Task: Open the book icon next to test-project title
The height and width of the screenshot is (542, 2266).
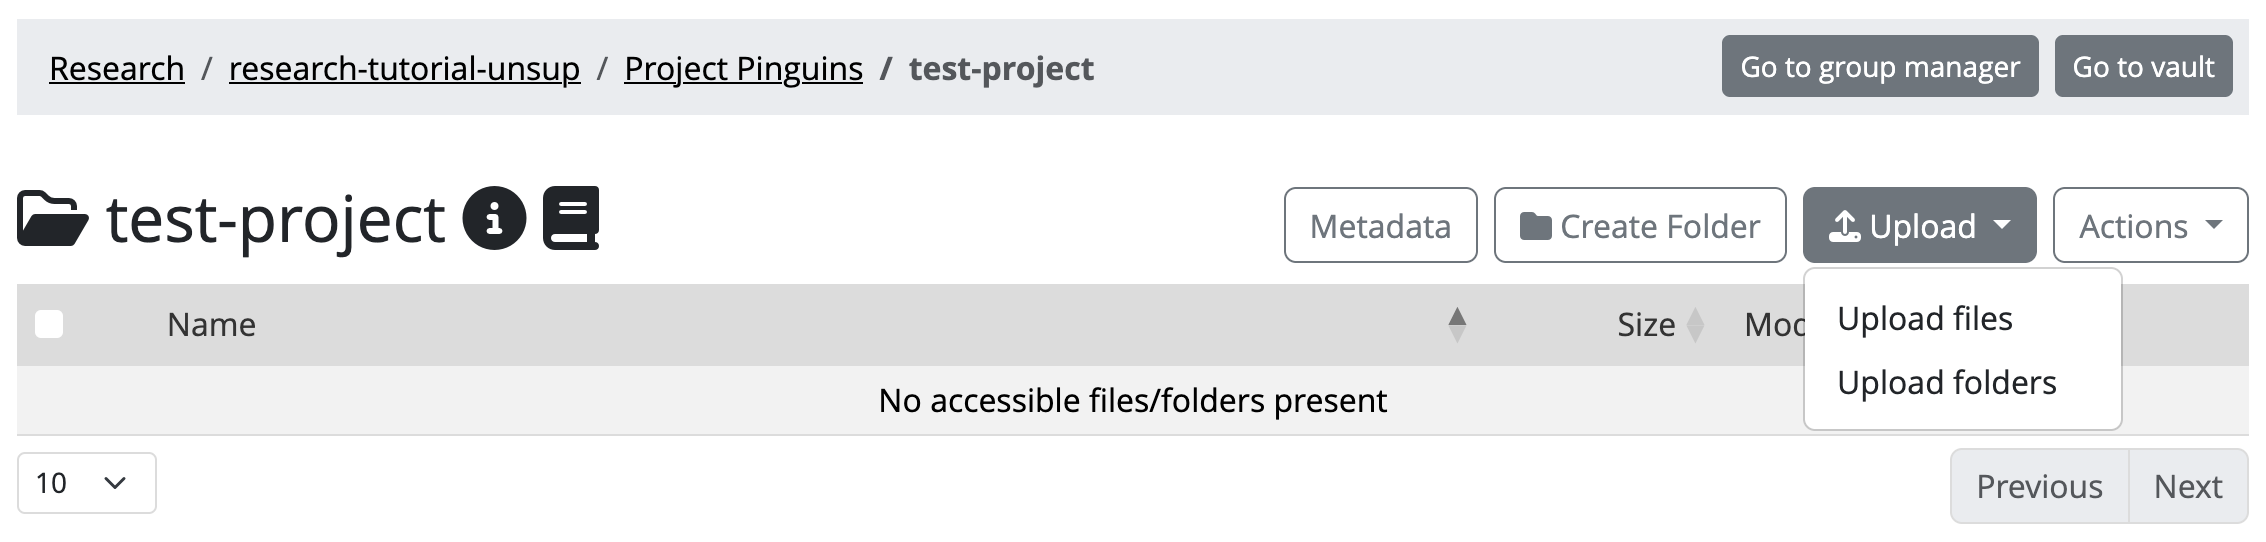Action: [571, 218]
